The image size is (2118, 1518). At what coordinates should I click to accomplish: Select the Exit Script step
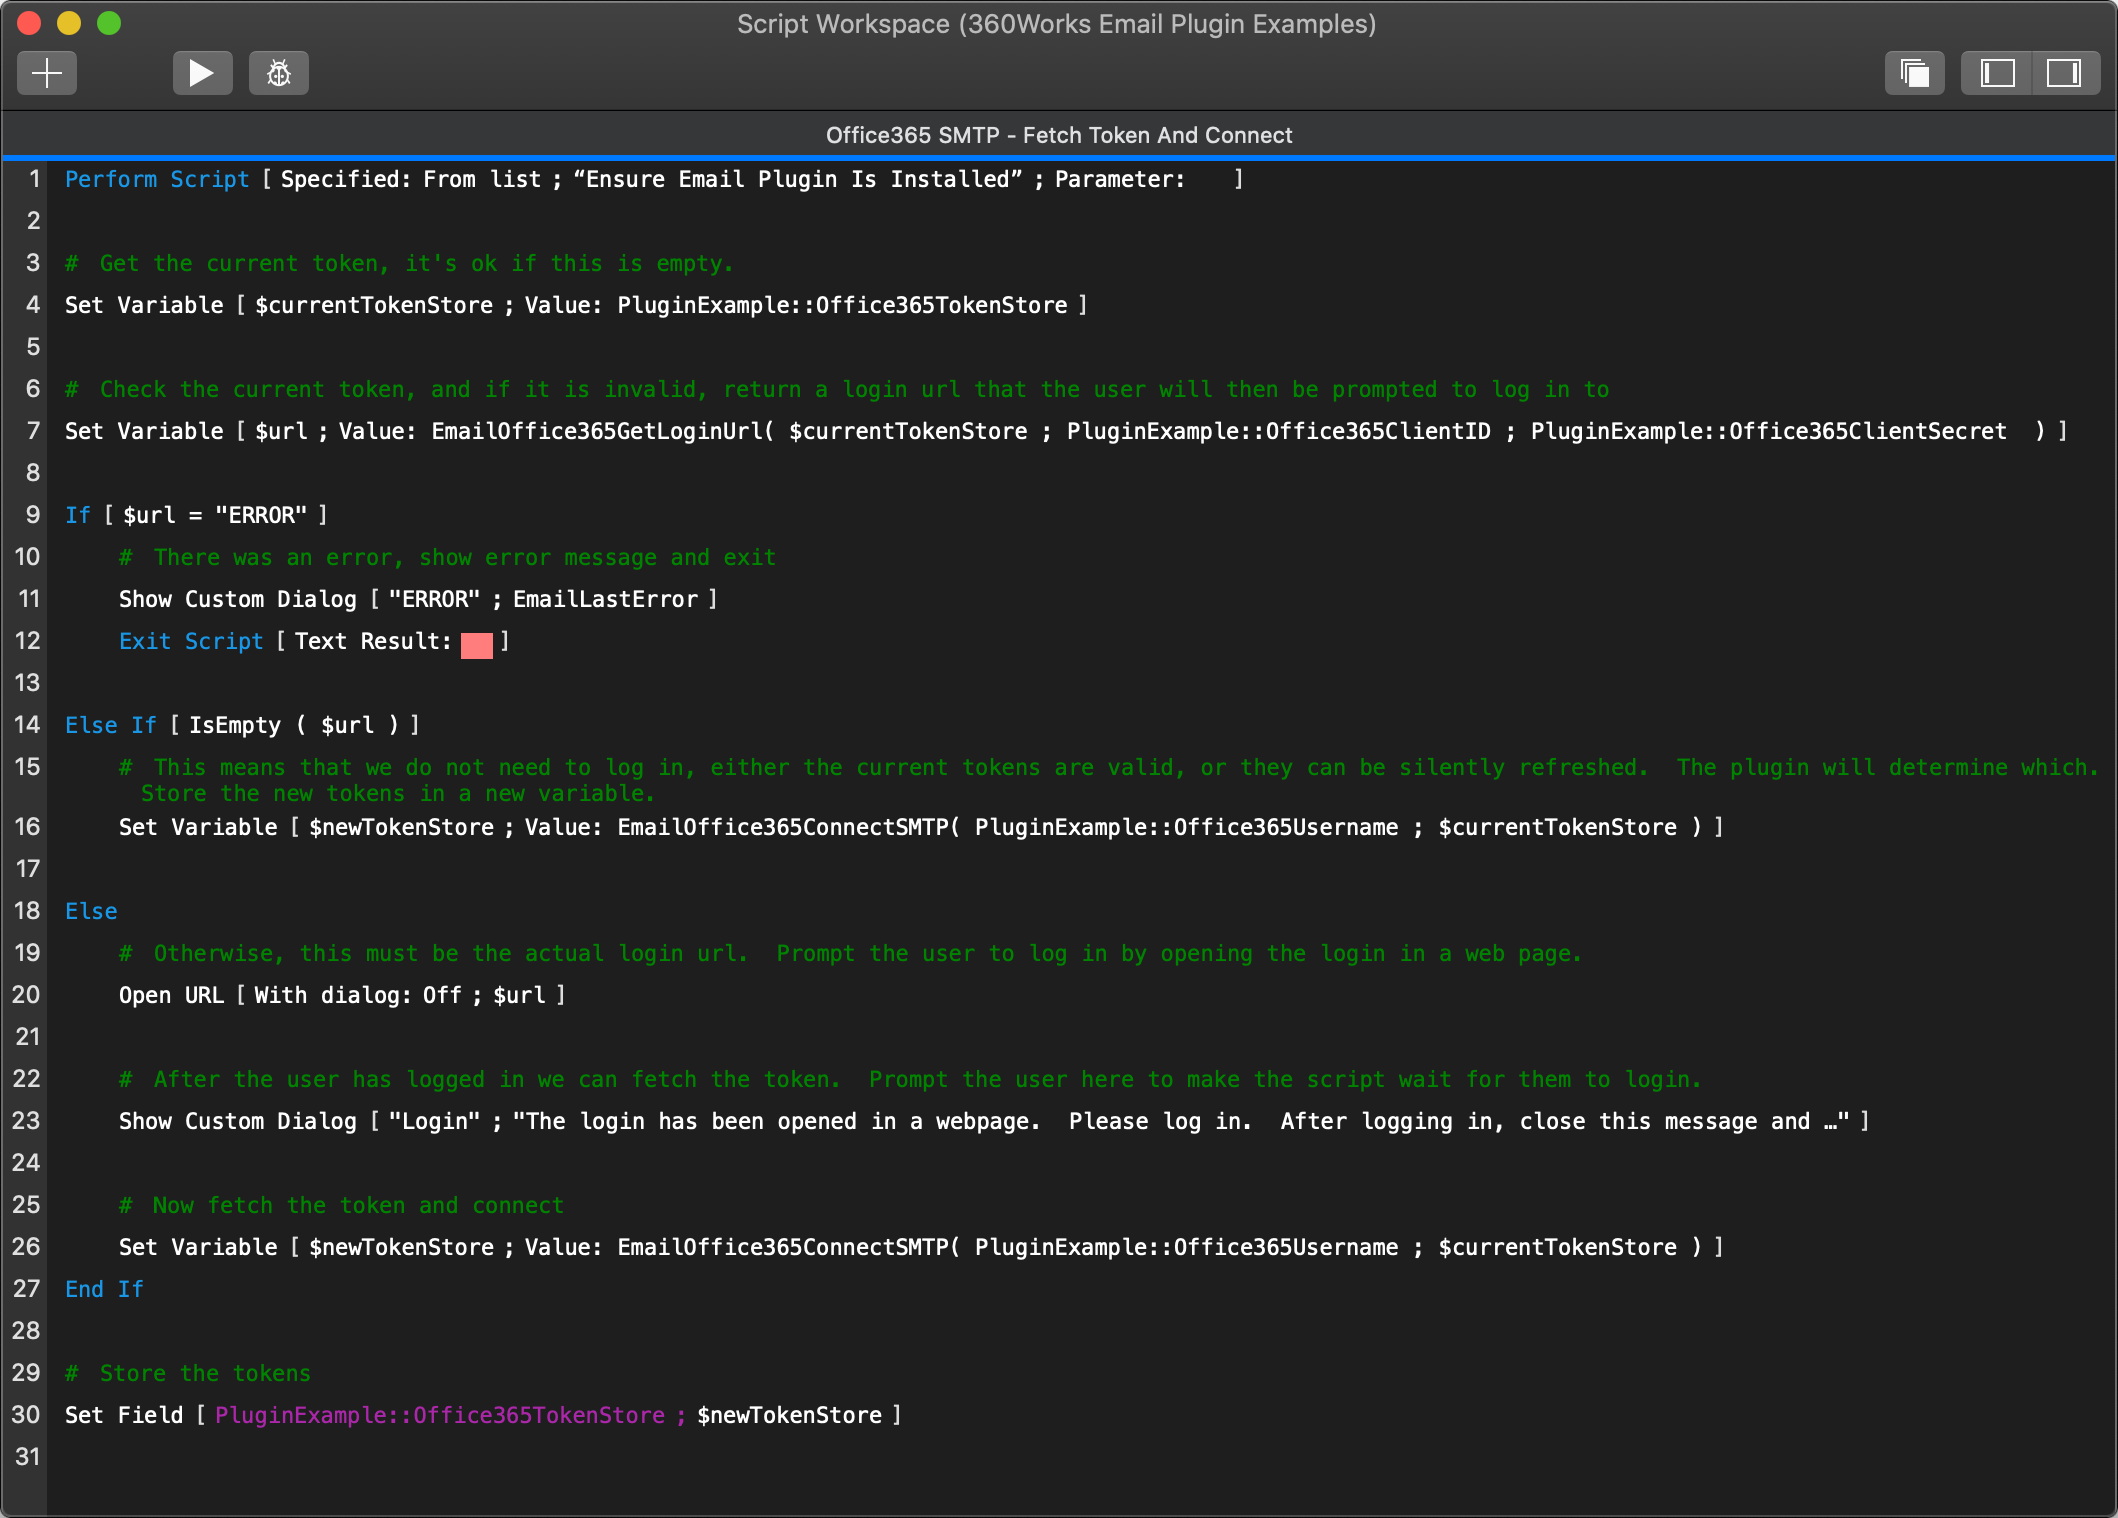coord(314,641)
